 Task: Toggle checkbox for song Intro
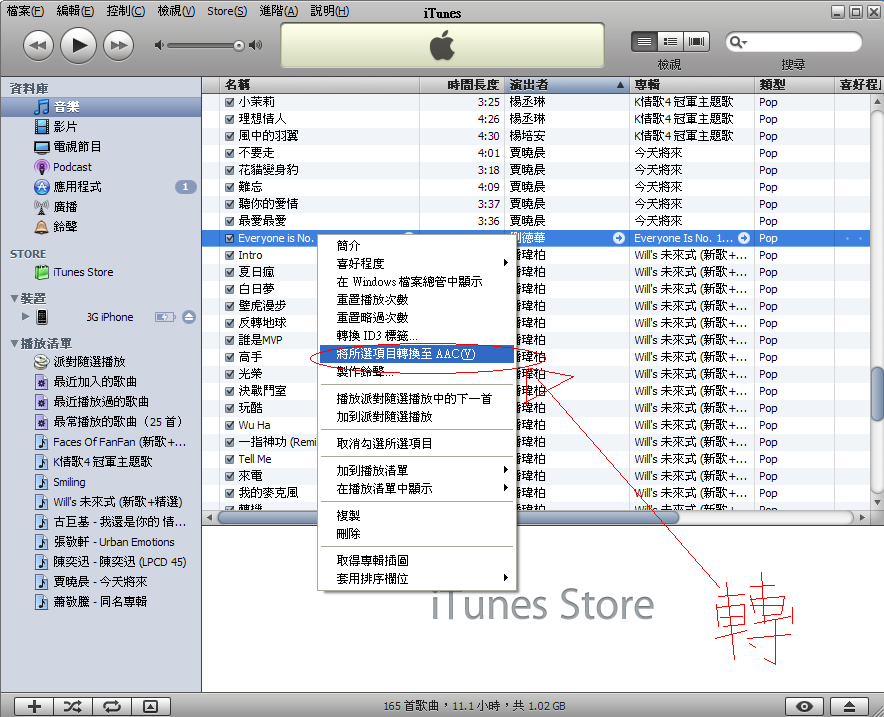pos(230,255)
